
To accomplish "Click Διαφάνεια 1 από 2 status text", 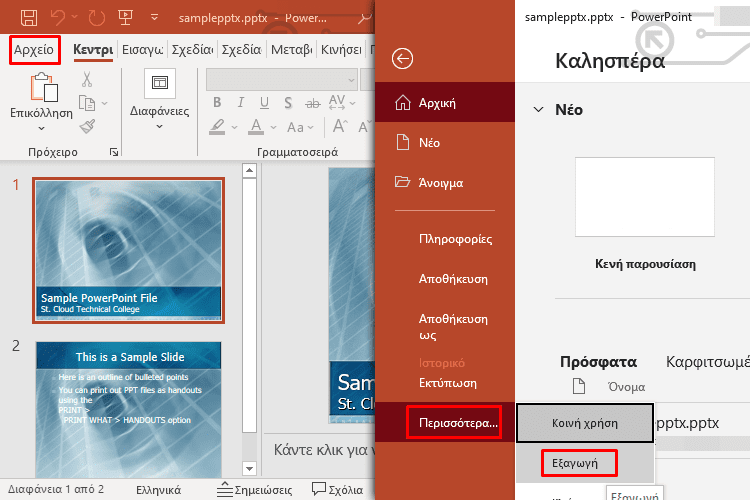I will [55, 489].
